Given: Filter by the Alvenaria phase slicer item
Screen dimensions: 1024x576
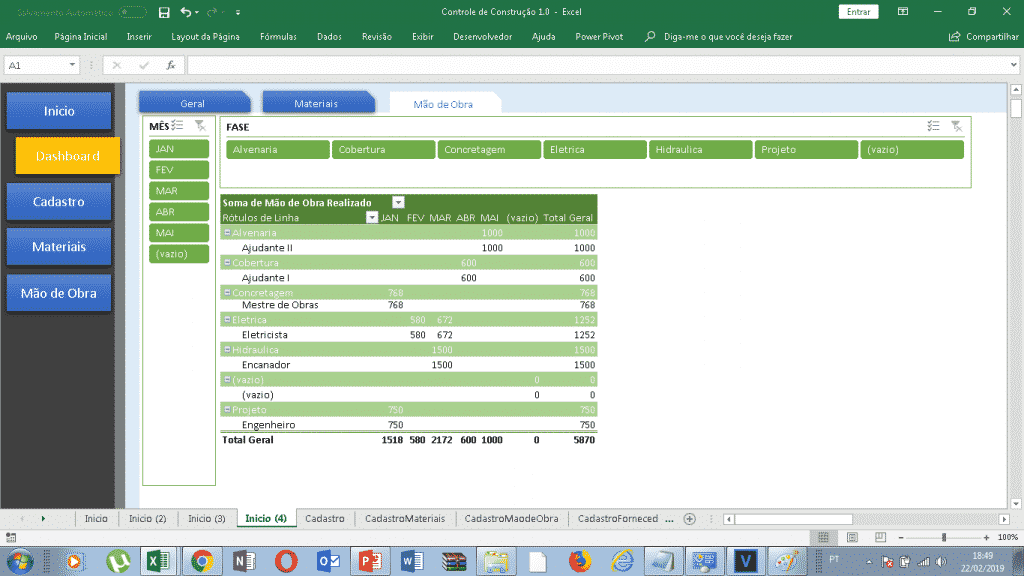Looking at the screenshot, I should point(278,150).
